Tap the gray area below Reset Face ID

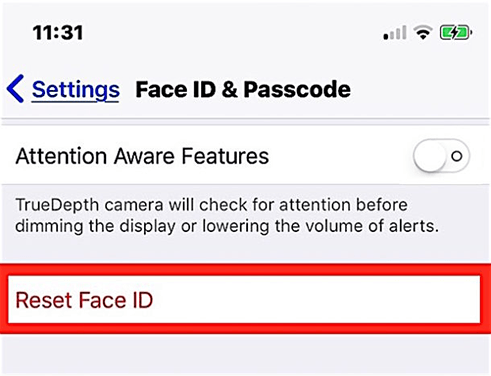[x=245, y=355]
